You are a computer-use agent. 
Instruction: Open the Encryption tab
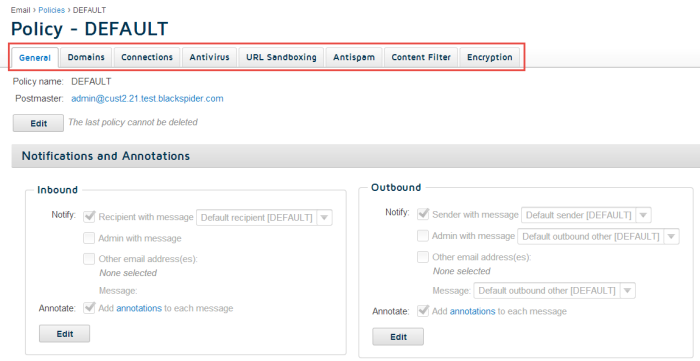(x=490, y=57)
